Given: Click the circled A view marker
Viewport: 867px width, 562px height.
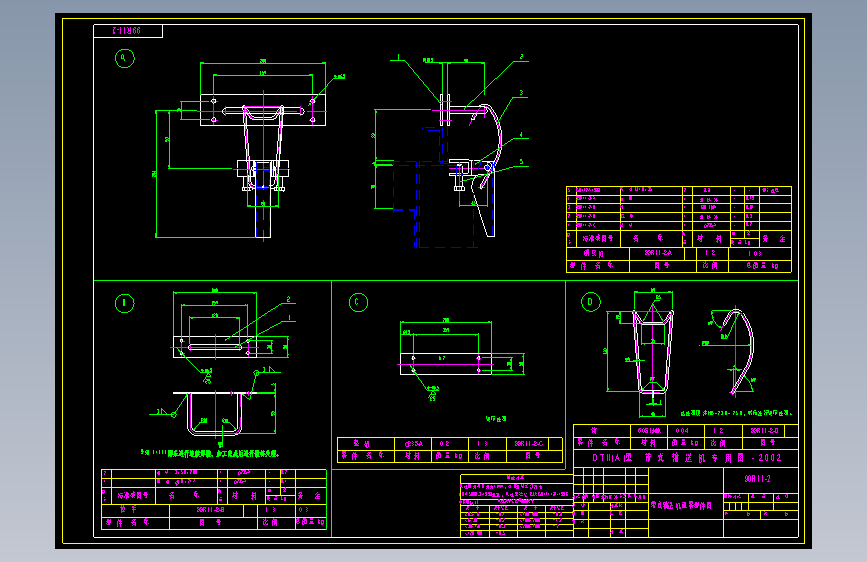Looking at the screenshot, I should click(x=124, y=58).
